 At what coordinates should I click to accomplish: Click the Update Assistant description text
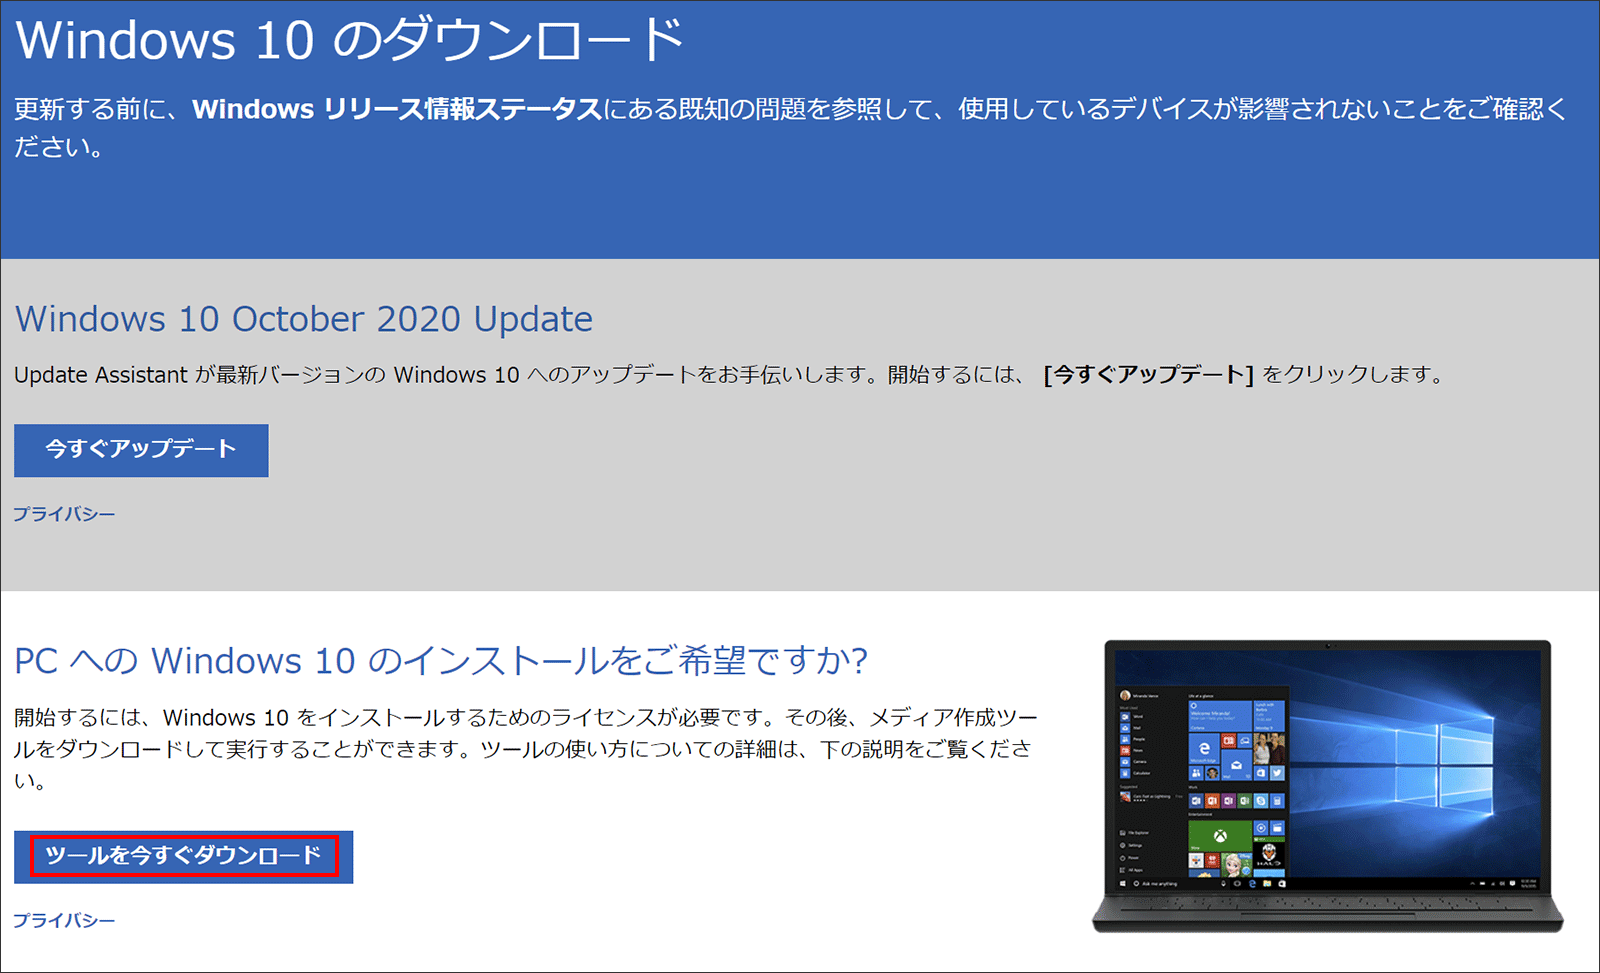[x=729, y=375]
